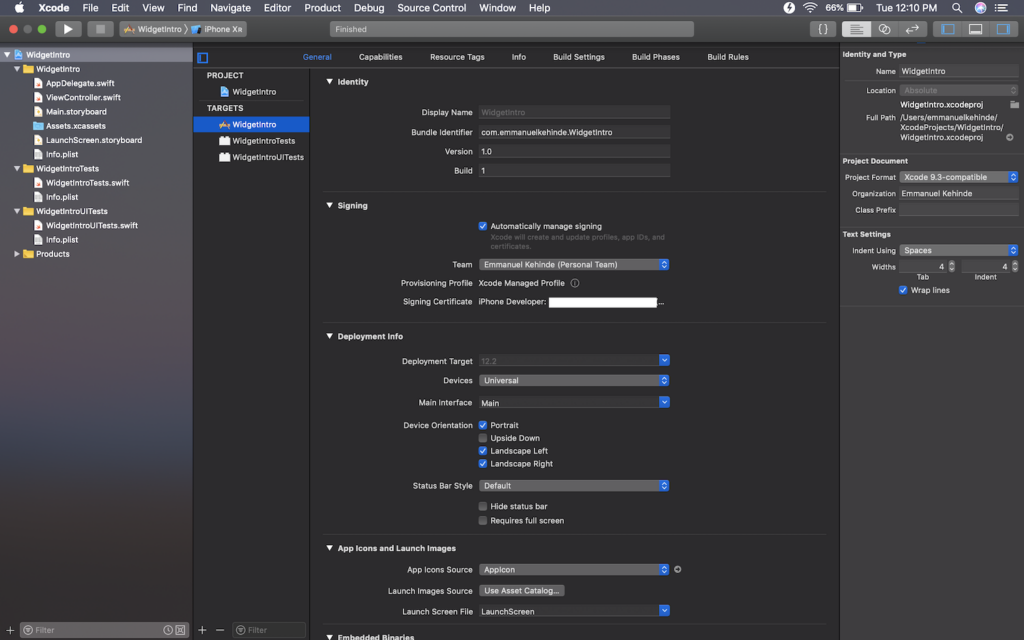Uncheck the Landscape Left orientation

tap(483, 451)
